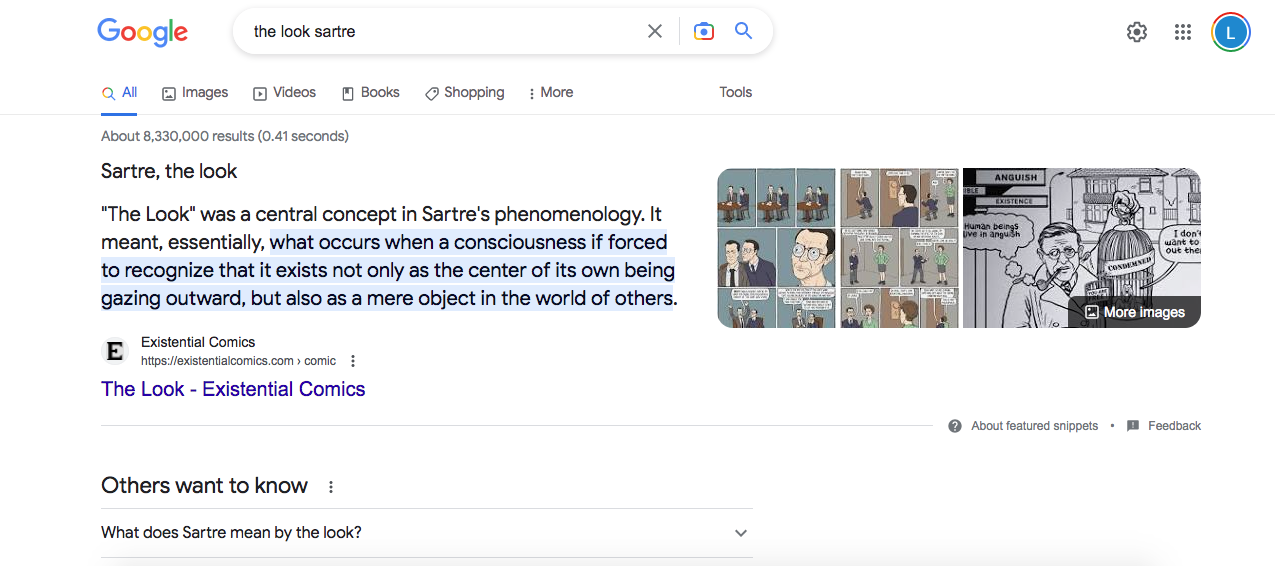Open the Google account profile avatar

tap(1230, 32)
